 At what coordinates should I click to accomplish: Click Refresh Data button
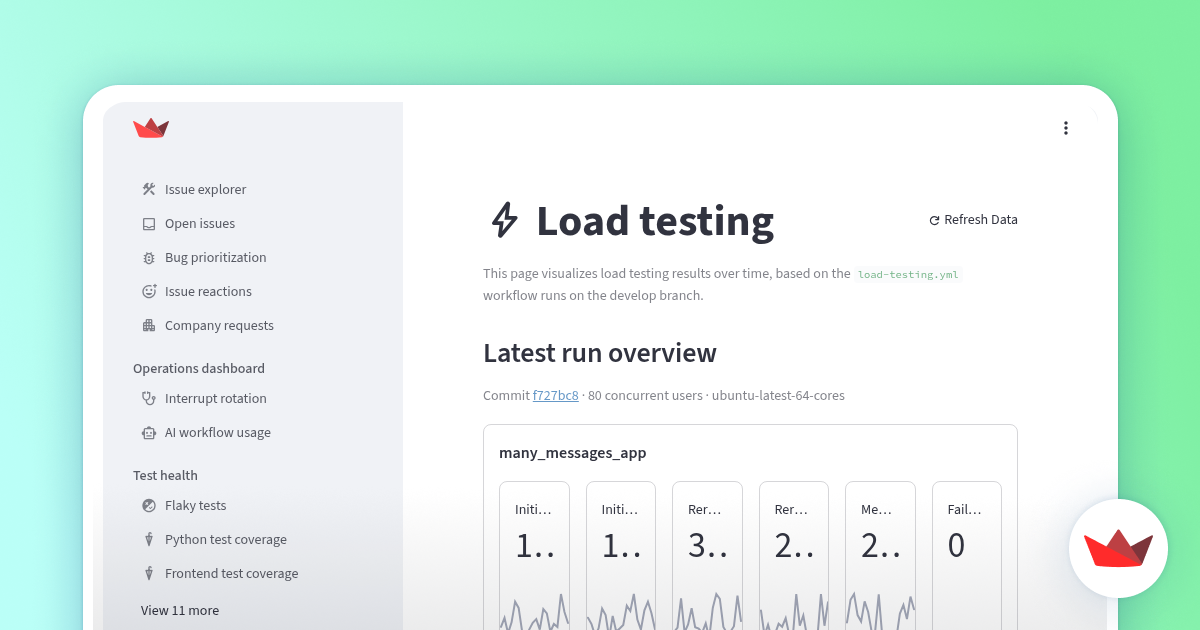pyautogui.click(x=973, y=220)
